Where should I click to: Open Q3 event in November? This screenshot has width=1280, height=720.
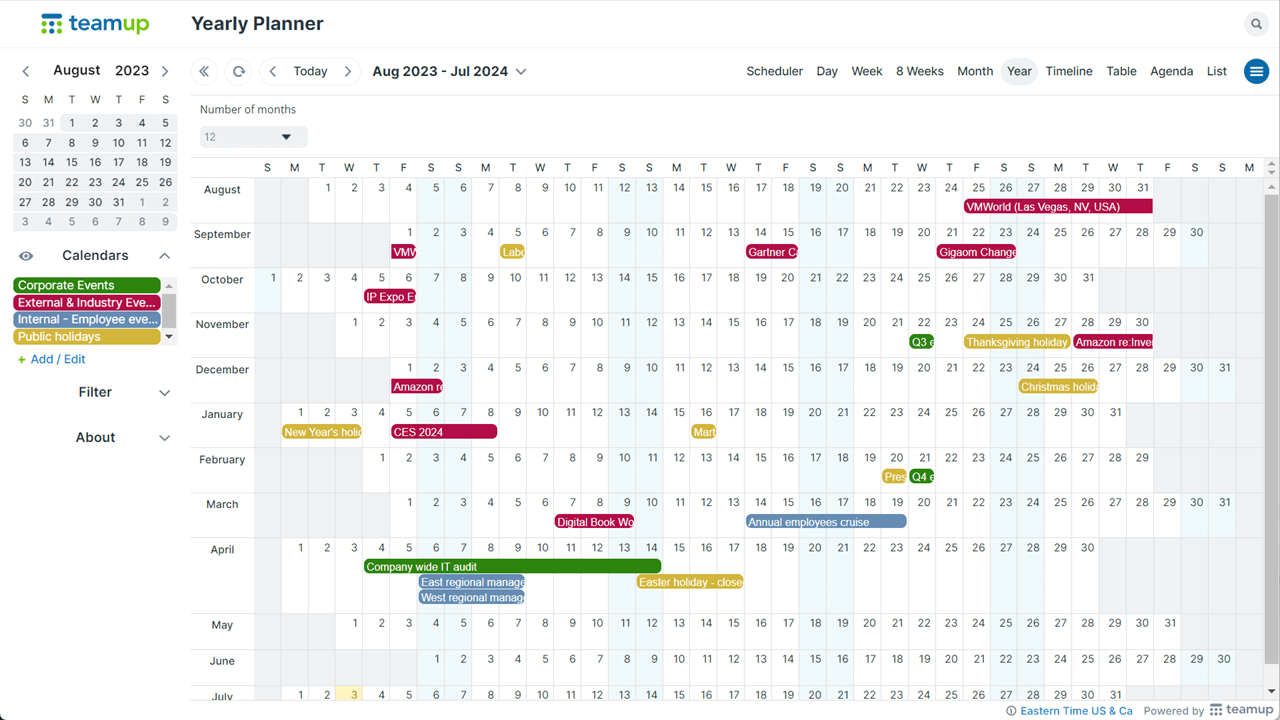[922, 342]
